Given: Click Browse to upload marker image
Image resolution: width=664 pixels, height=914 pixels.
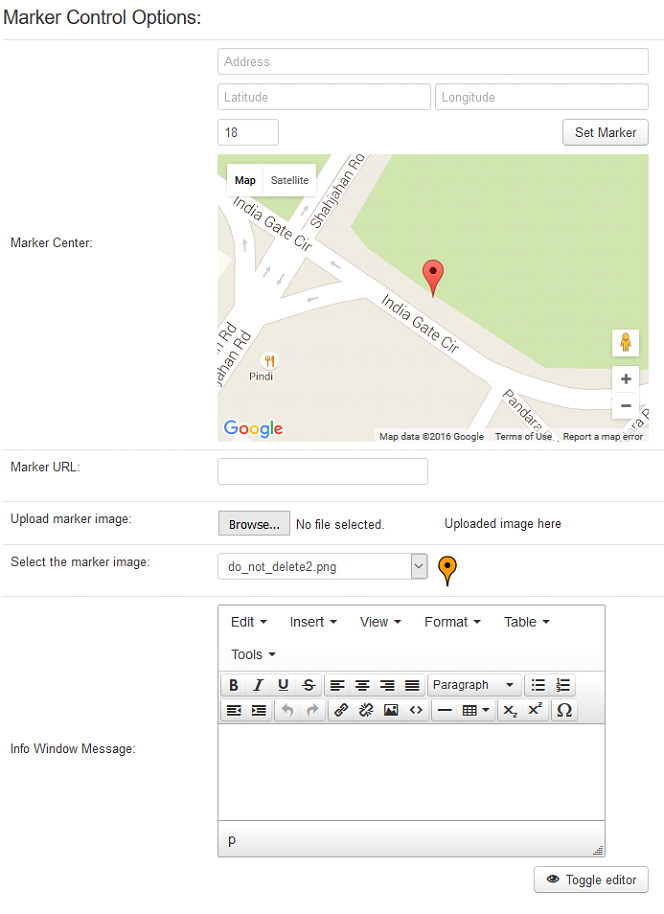Looking at the screenshot, I should tap(254, 524).
